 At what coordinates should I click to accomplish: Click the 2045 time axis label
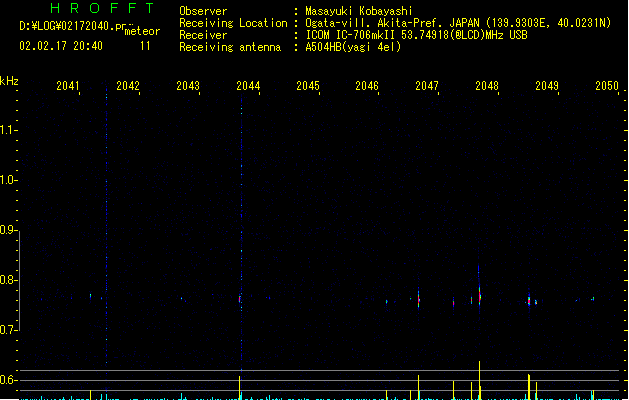(x=308, y=85)
